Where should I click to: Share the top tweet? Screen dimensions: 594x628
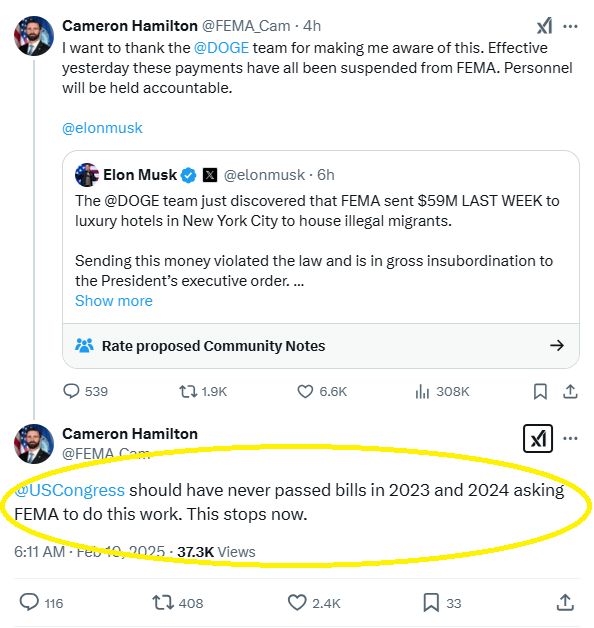point(570,391)
